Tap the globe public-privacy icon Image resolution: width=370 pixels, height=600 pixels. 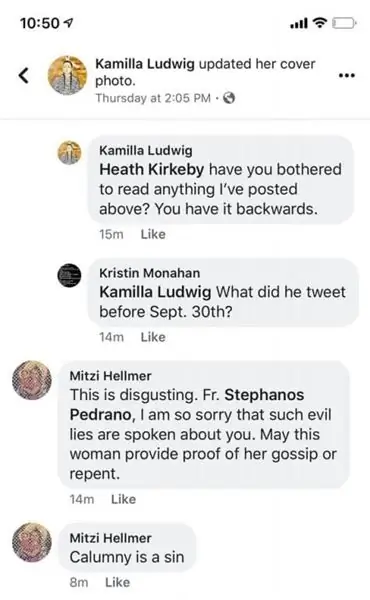point(229,98)
